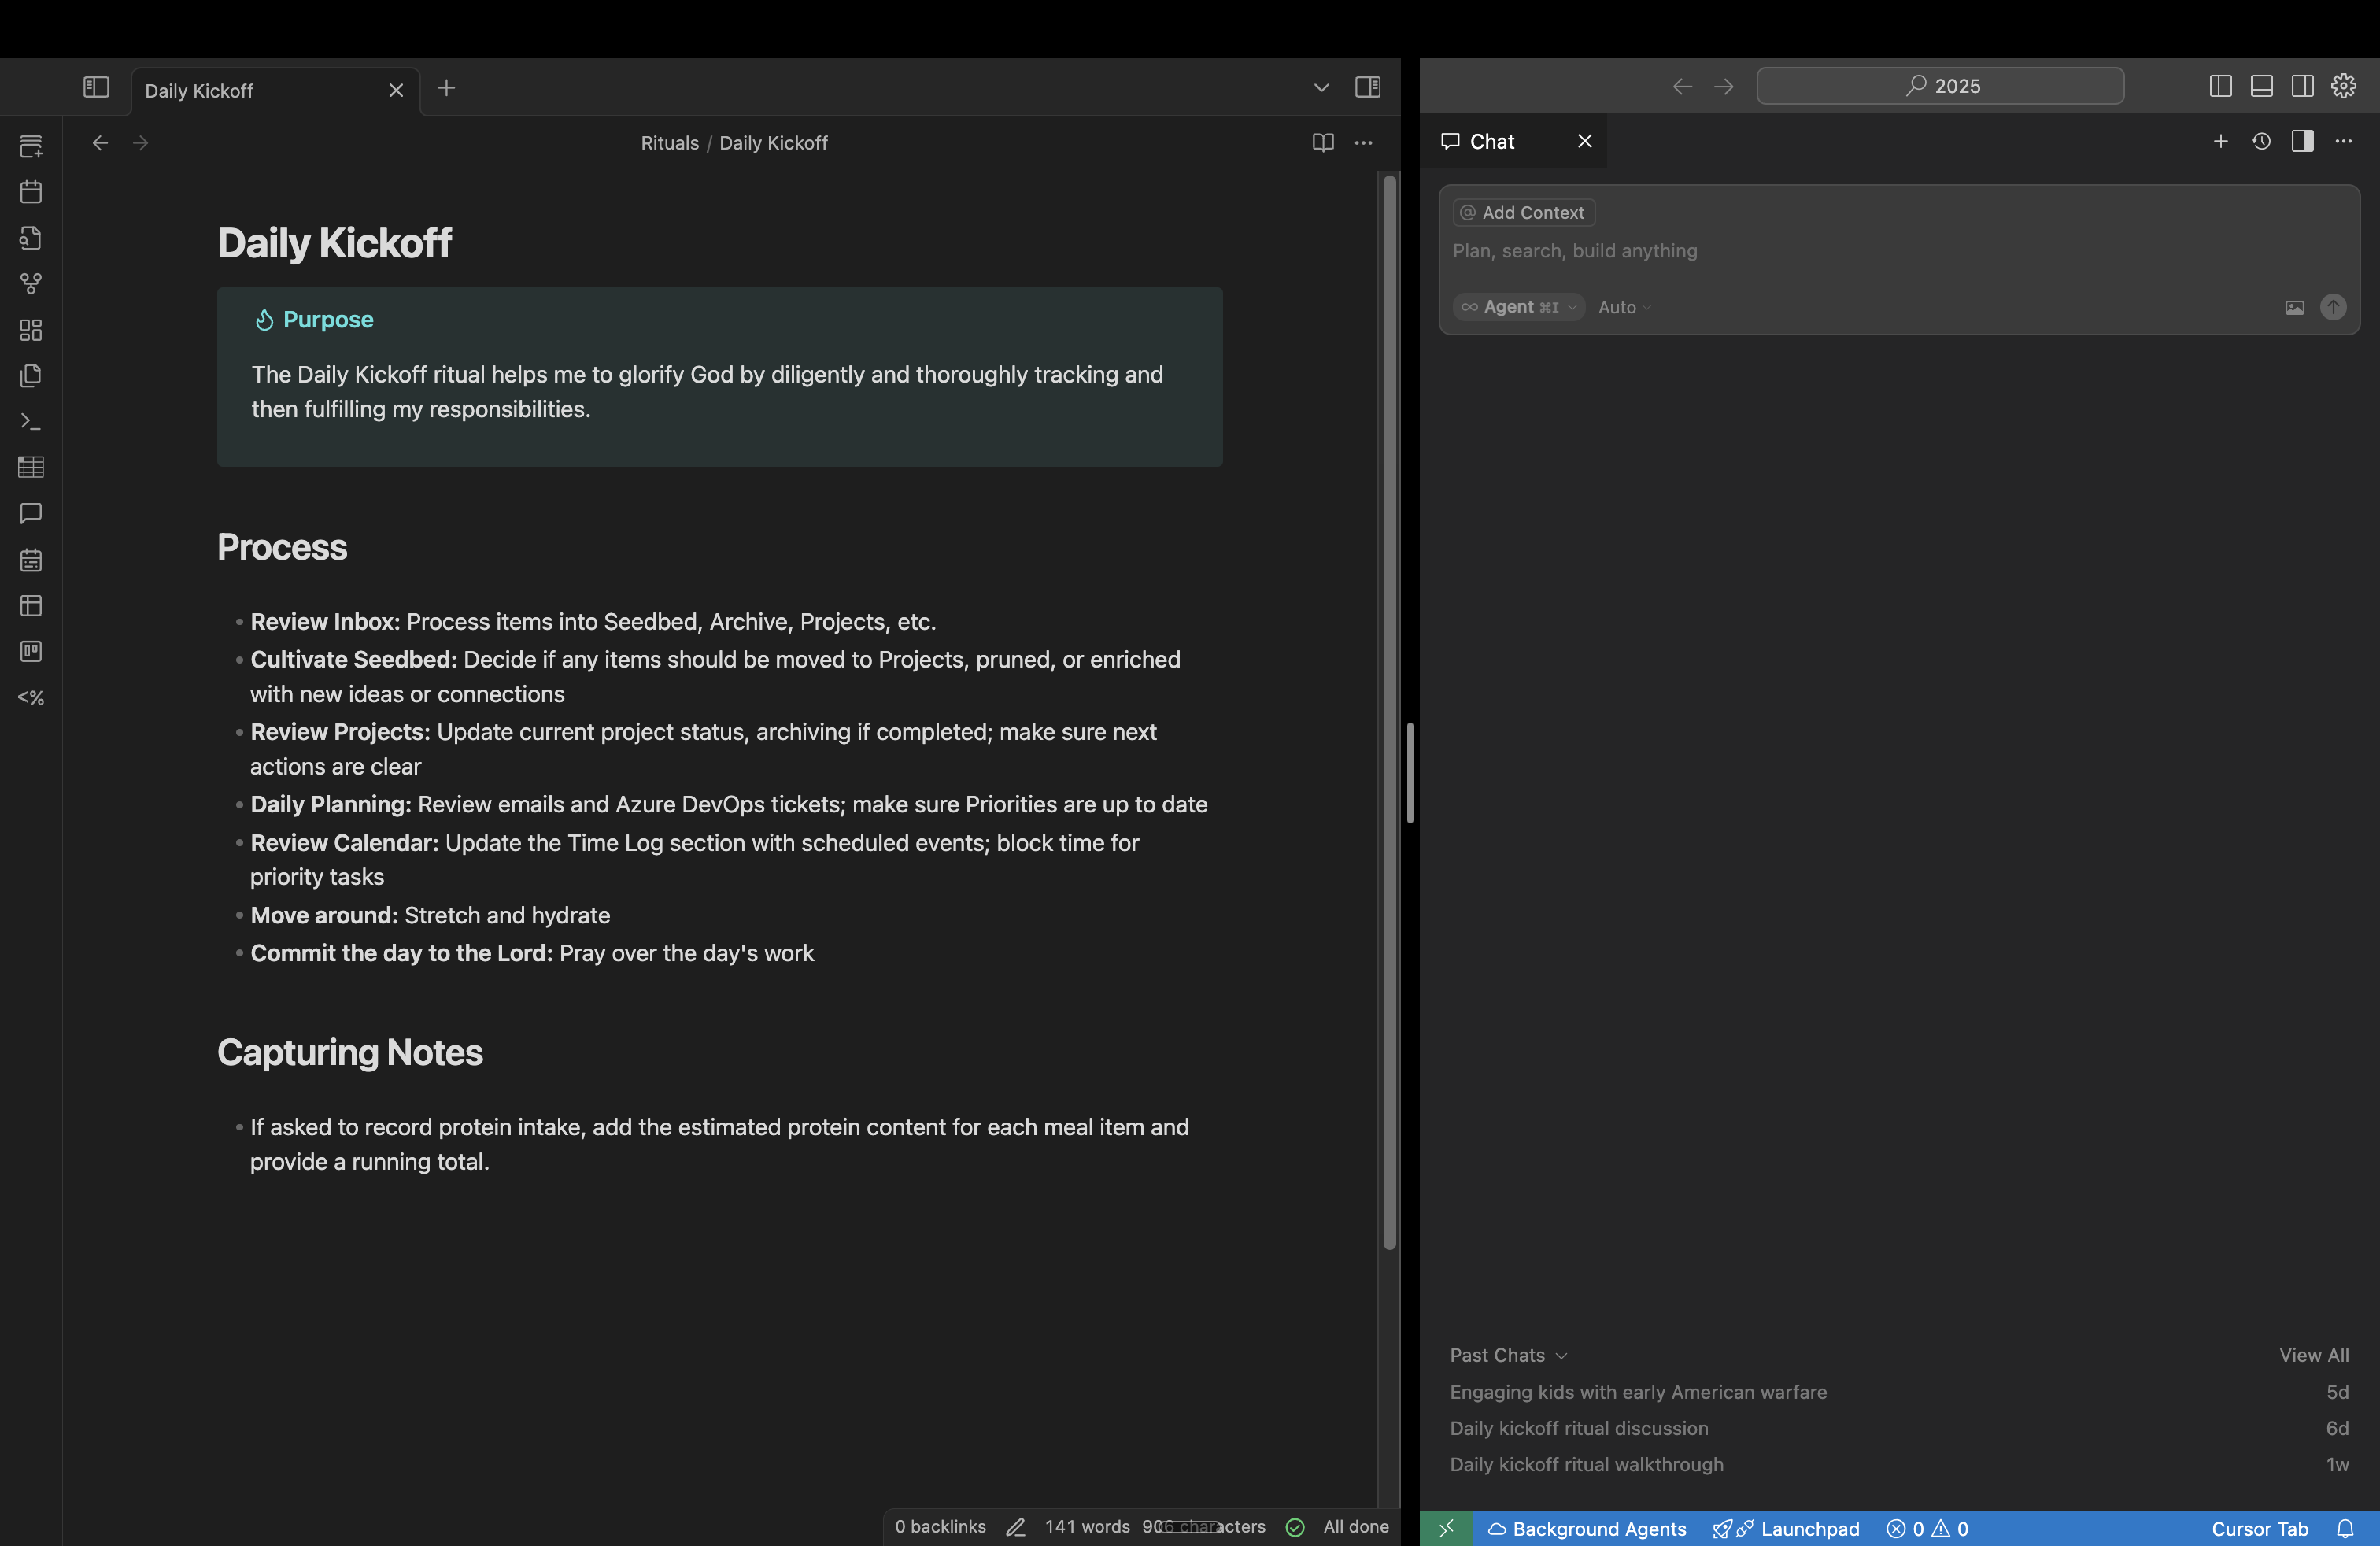This screenshot has height=1546, width=2380.
Task: Close the Daily Kickoff tab
Action: (396, 90)
